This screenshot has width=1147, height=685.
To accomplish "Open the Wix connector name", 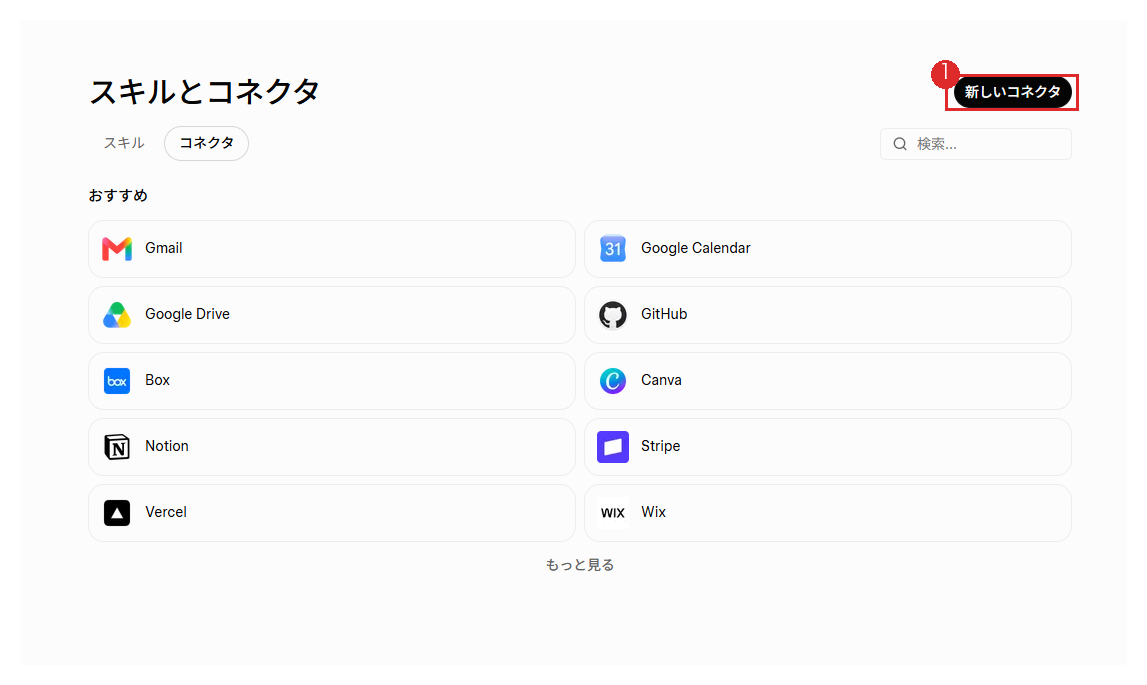I will tap(653, 512).
